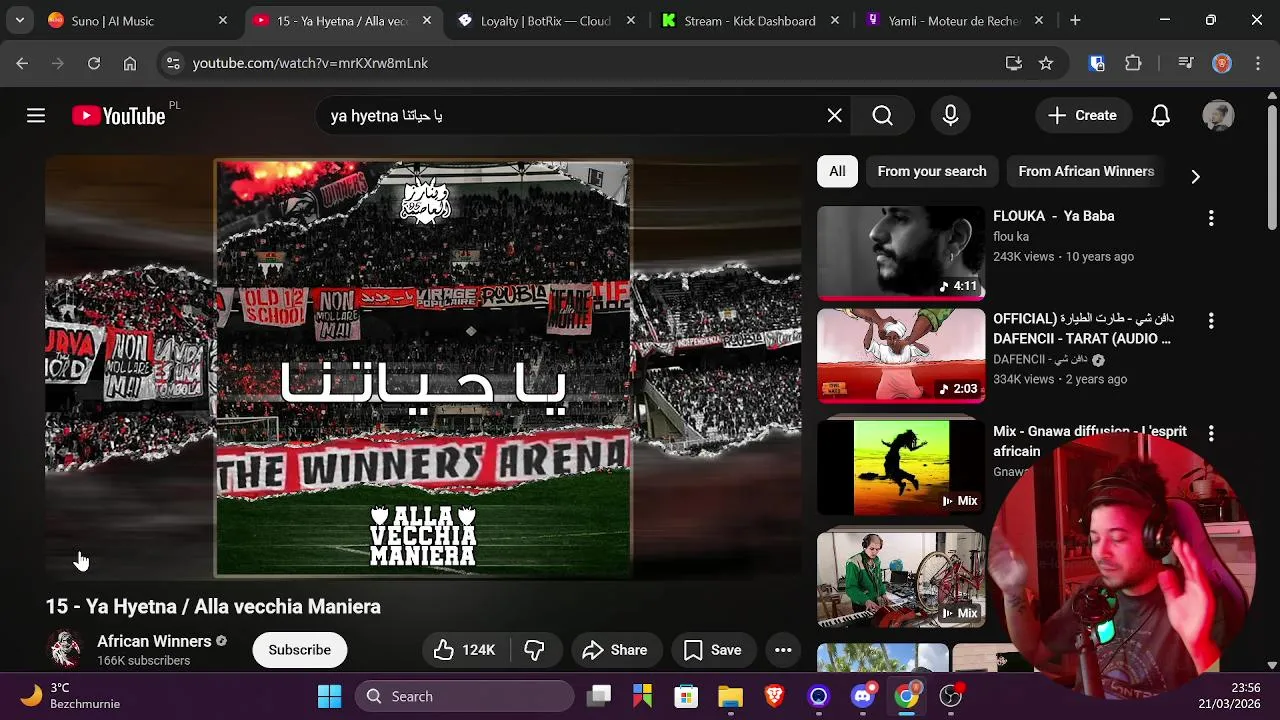This screenshot has width=1280, height=720.
Task: Select the All filter chip
Action: (837, 171)
